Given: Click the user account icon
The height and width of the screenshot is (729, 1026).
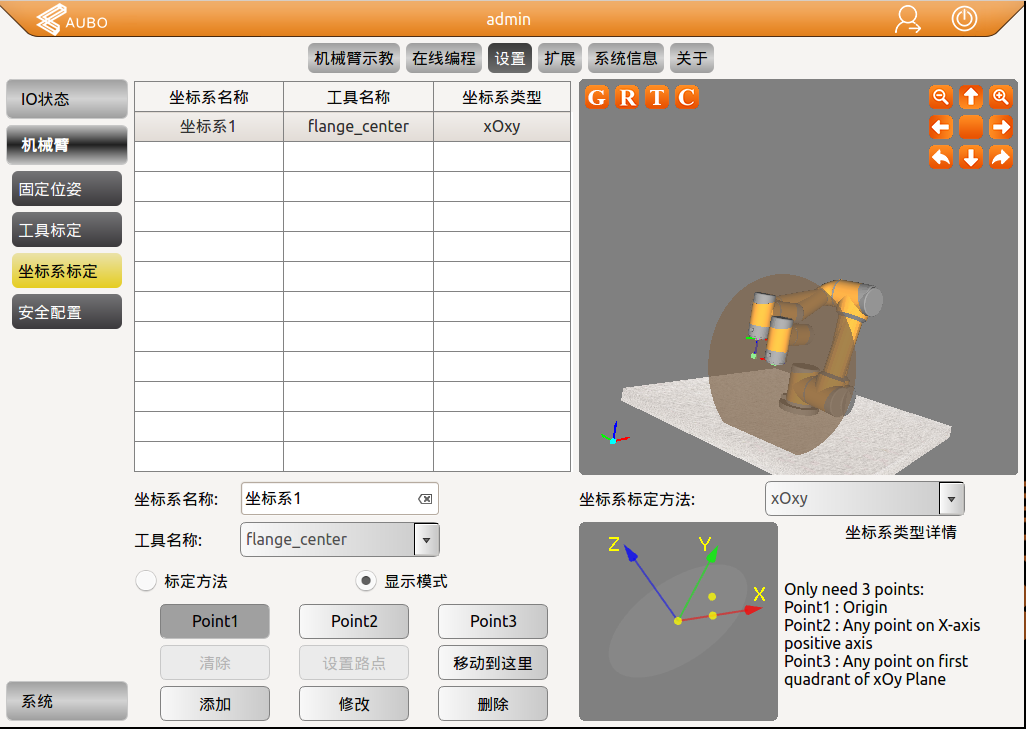Looking at the screenshot, I should 907,20.
